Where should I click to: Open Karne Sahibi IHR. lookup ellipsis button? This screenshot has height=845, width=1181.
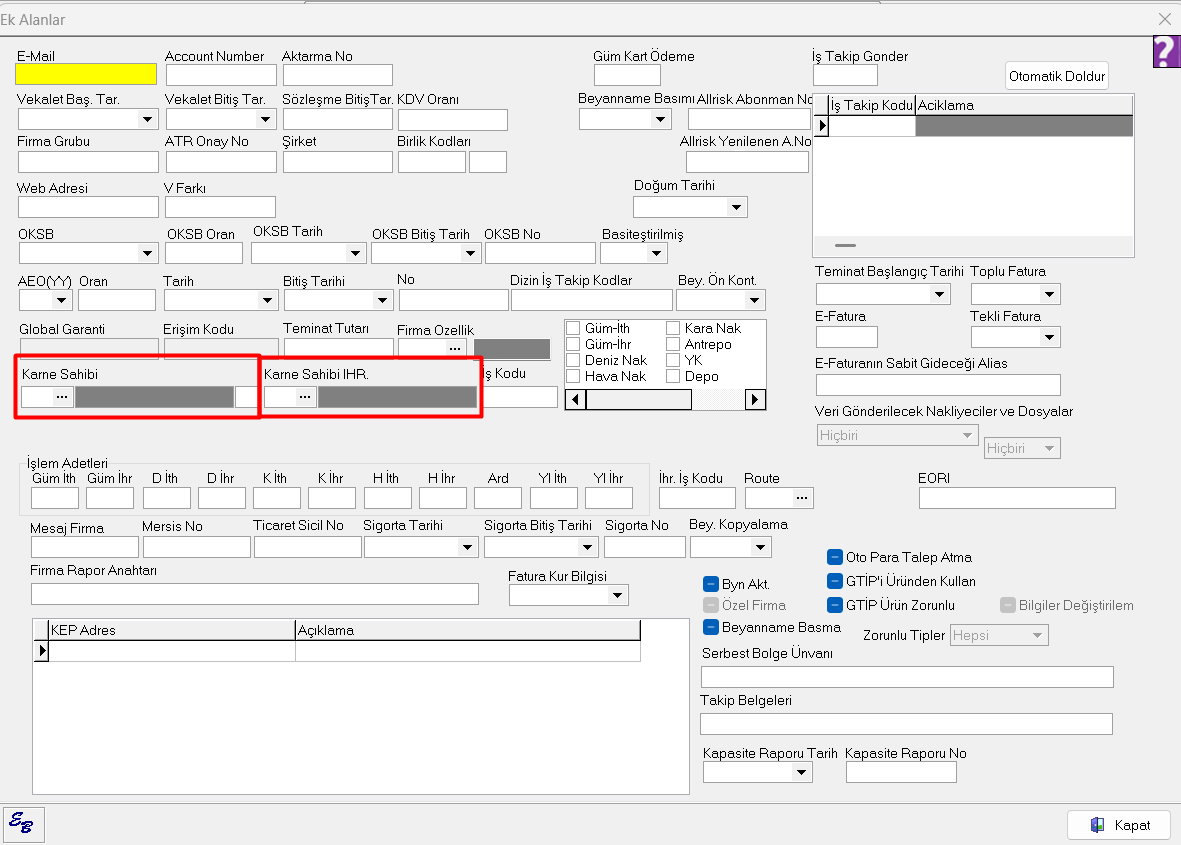click(x=305, y=397)
